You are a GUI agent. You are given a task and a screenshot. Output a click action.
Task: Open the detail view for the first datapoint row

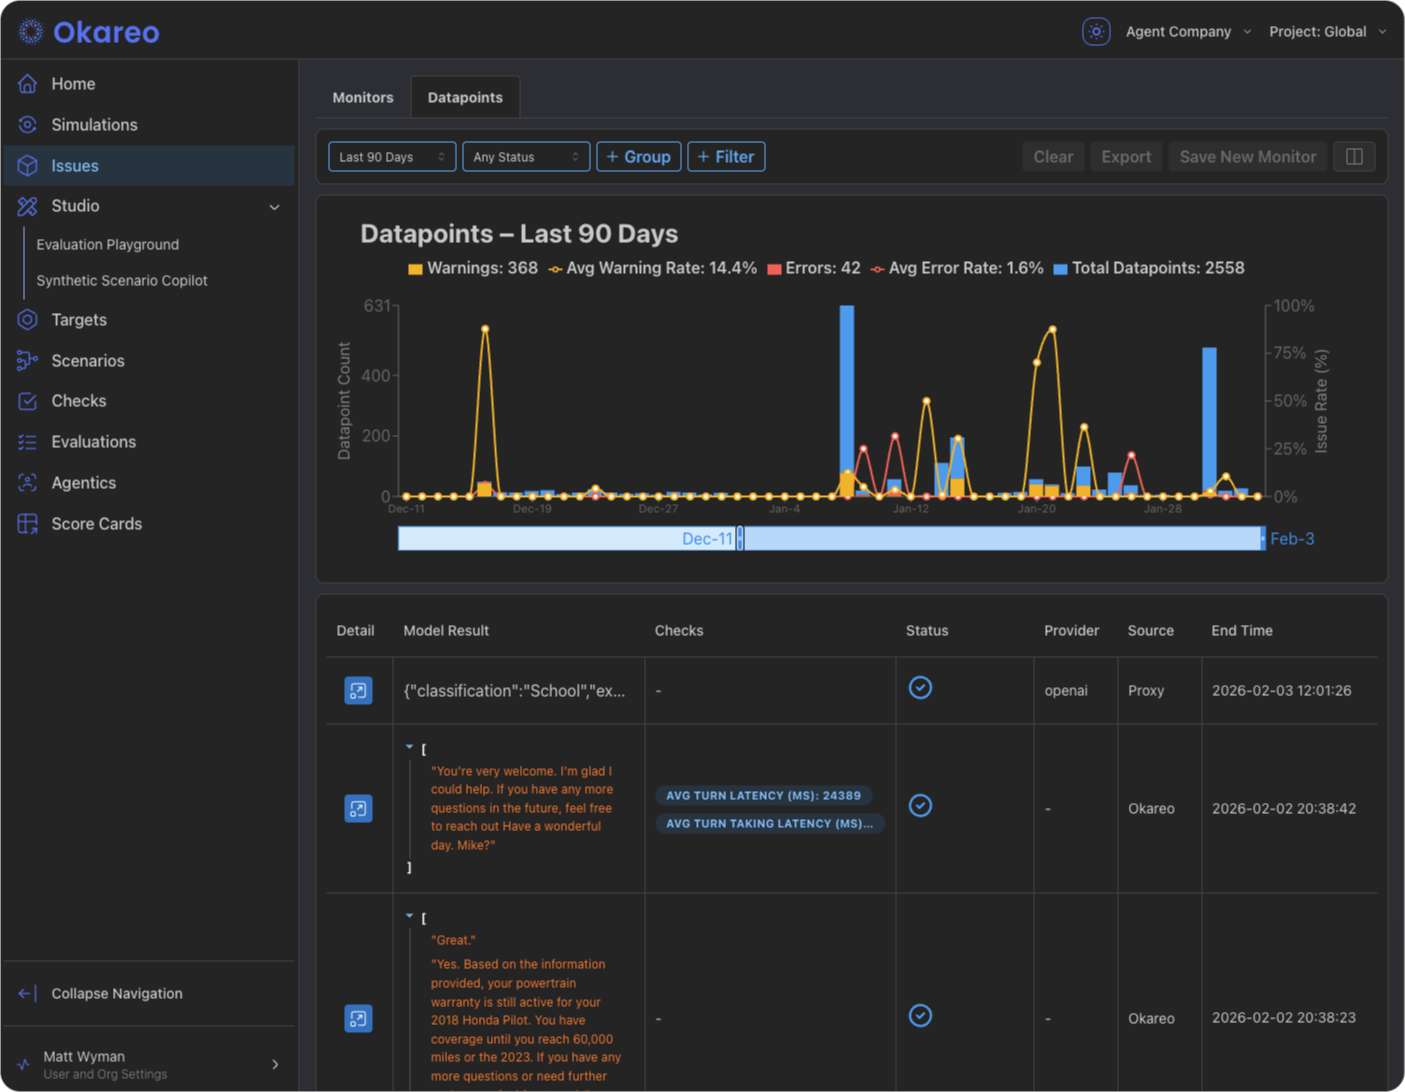(356, 690)
